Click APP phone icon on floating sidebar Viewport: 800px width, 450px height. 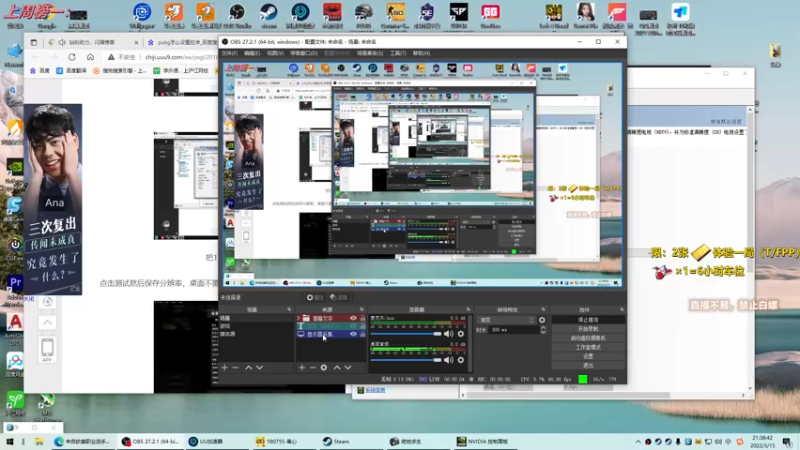click(x=47, y=350)
